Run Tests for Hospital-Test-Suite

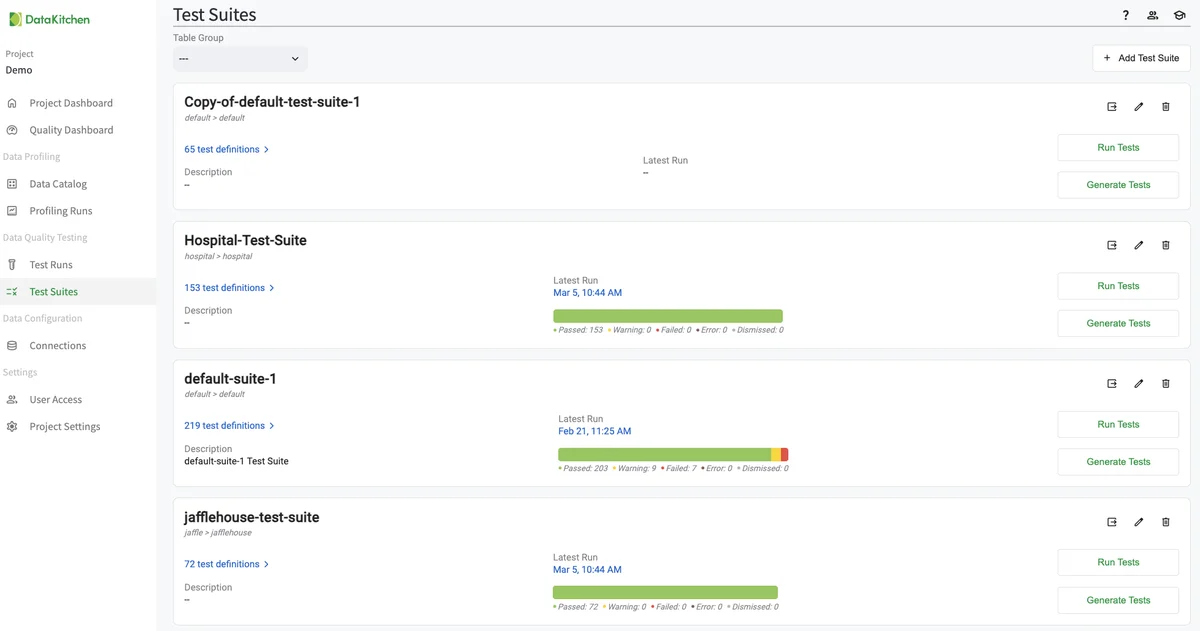(1117, 285)
